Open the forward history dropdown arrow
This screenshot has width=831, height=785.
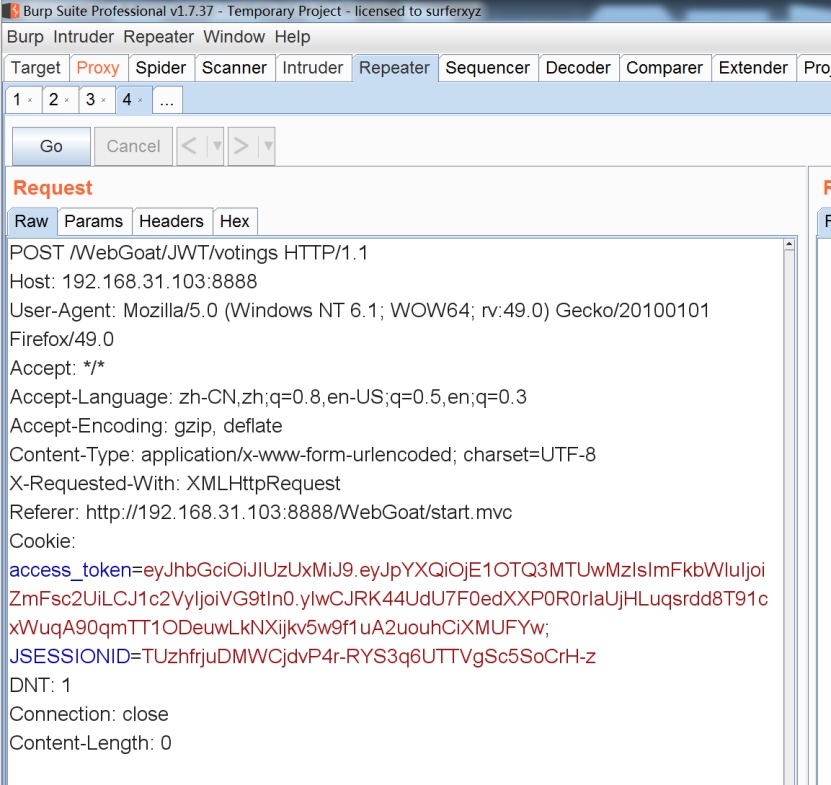268,146
